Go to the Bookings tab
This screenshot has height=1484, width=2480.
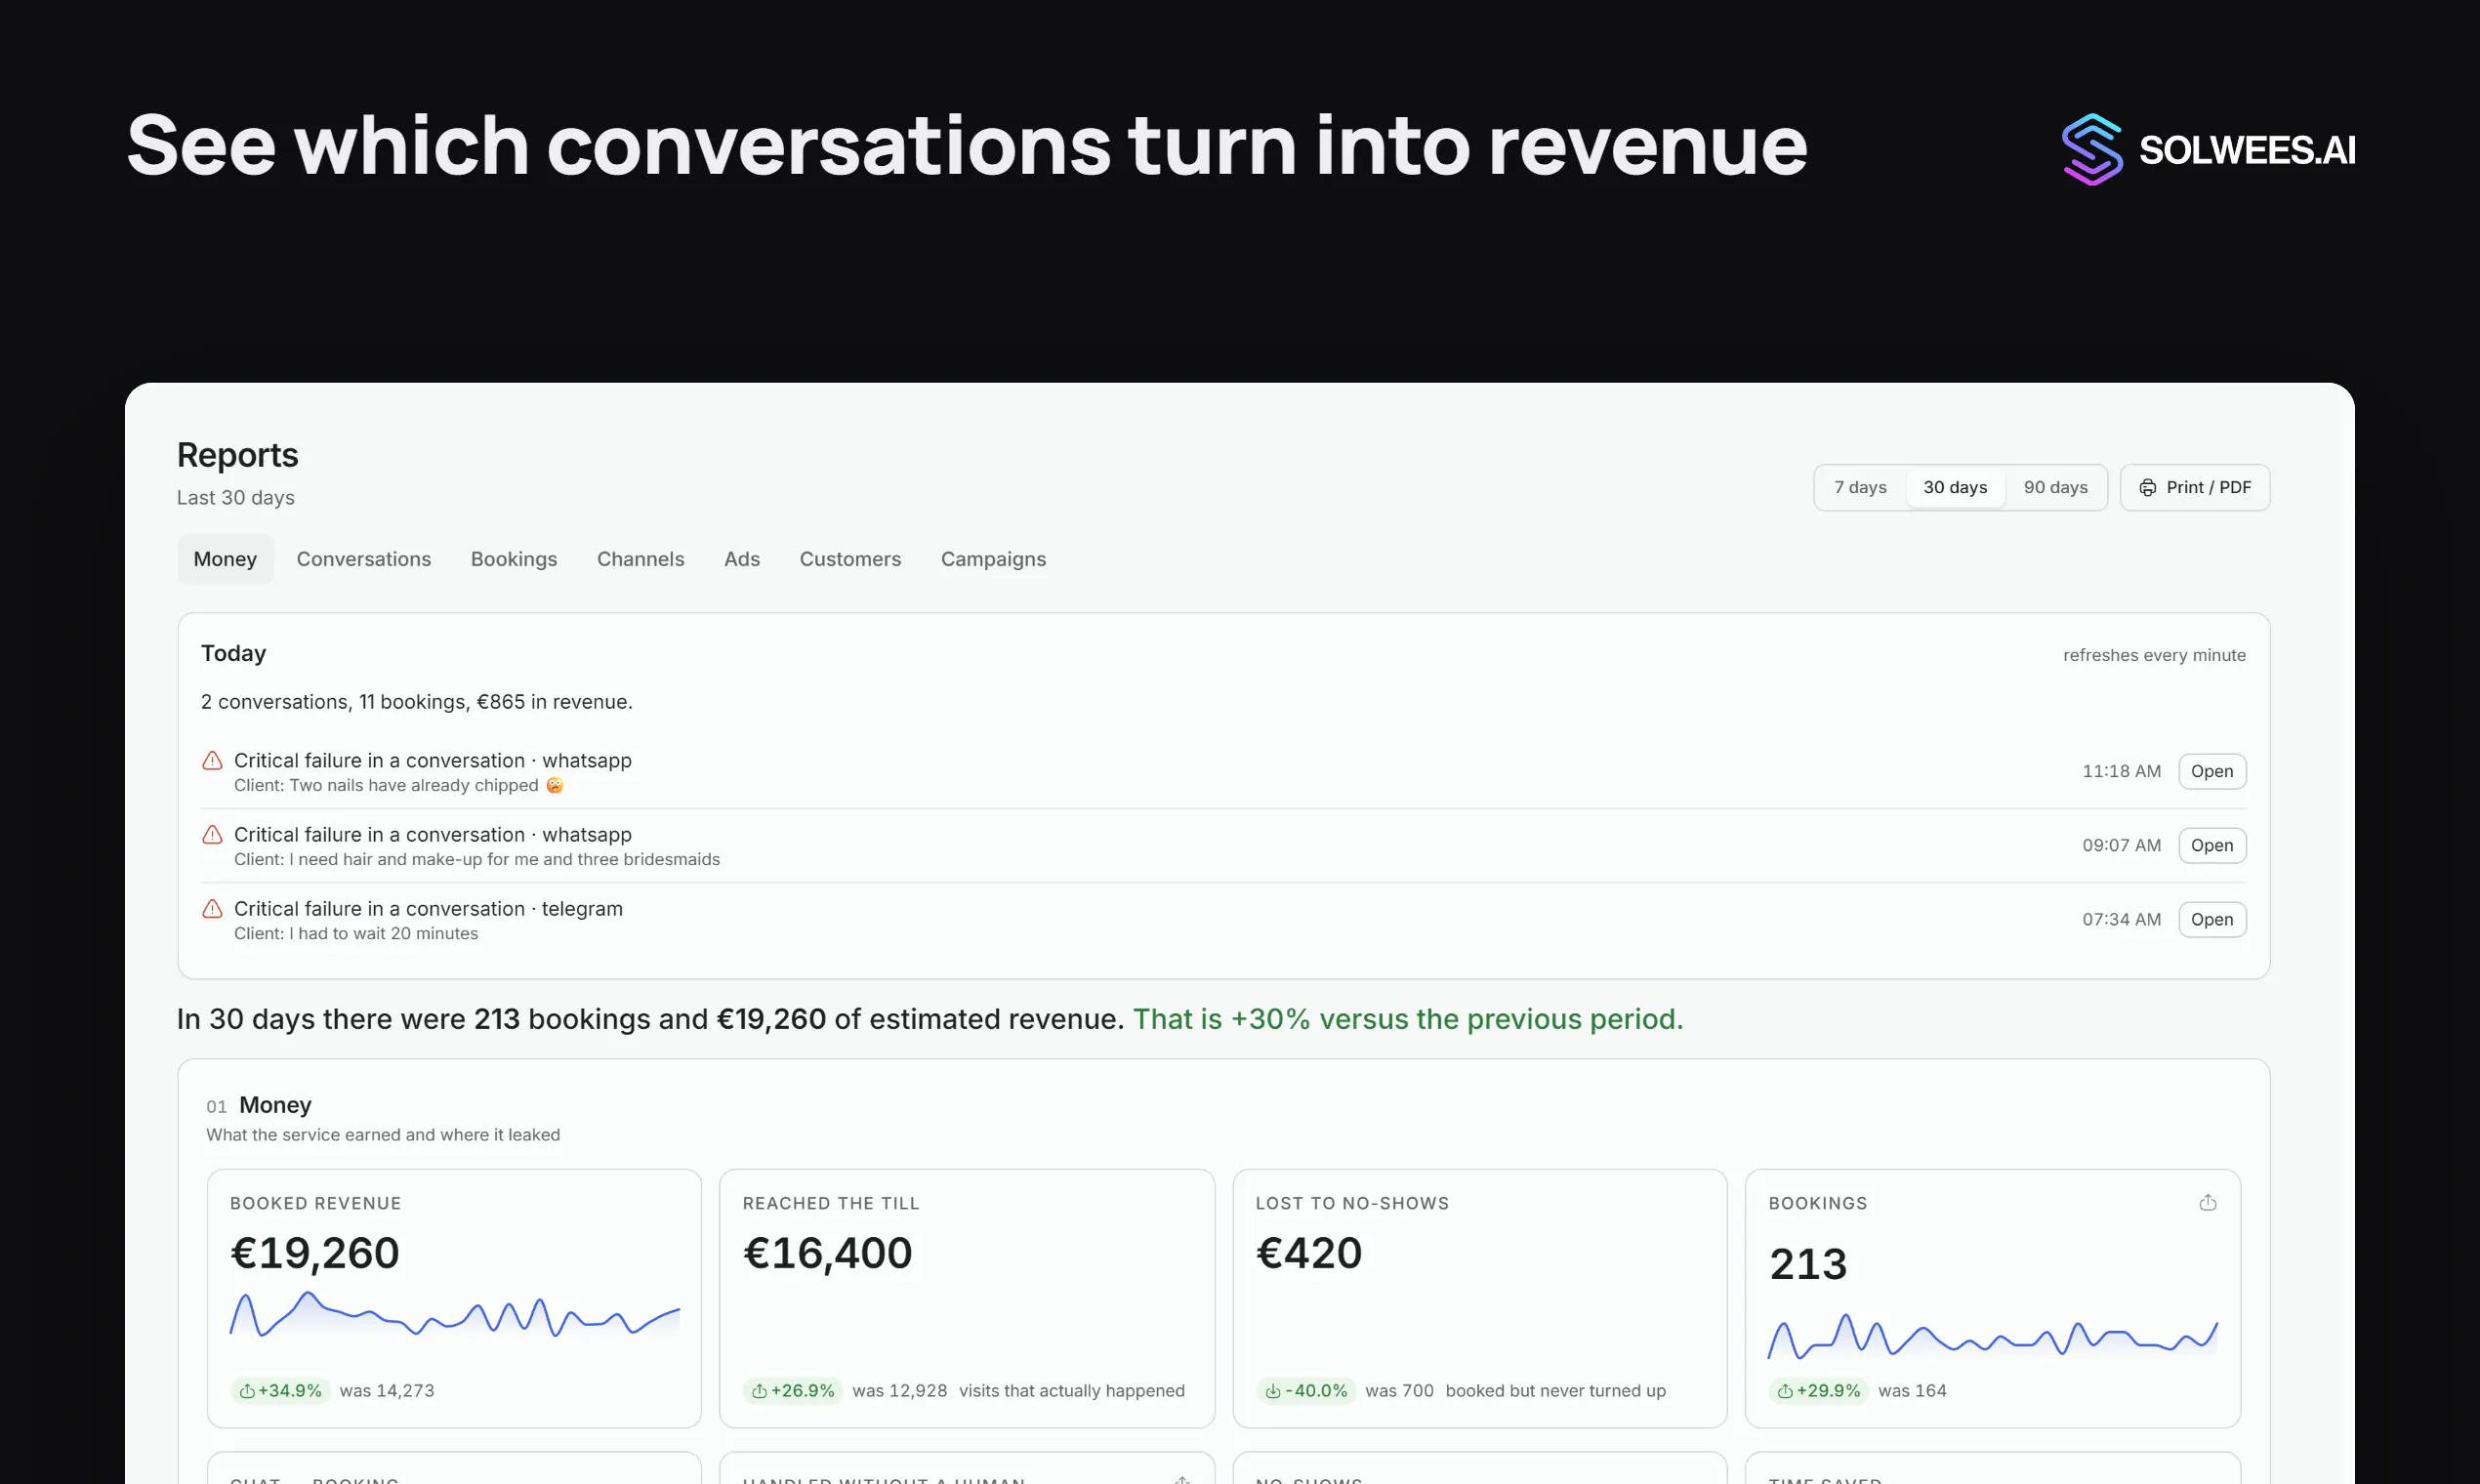click(x=514, y=560)
